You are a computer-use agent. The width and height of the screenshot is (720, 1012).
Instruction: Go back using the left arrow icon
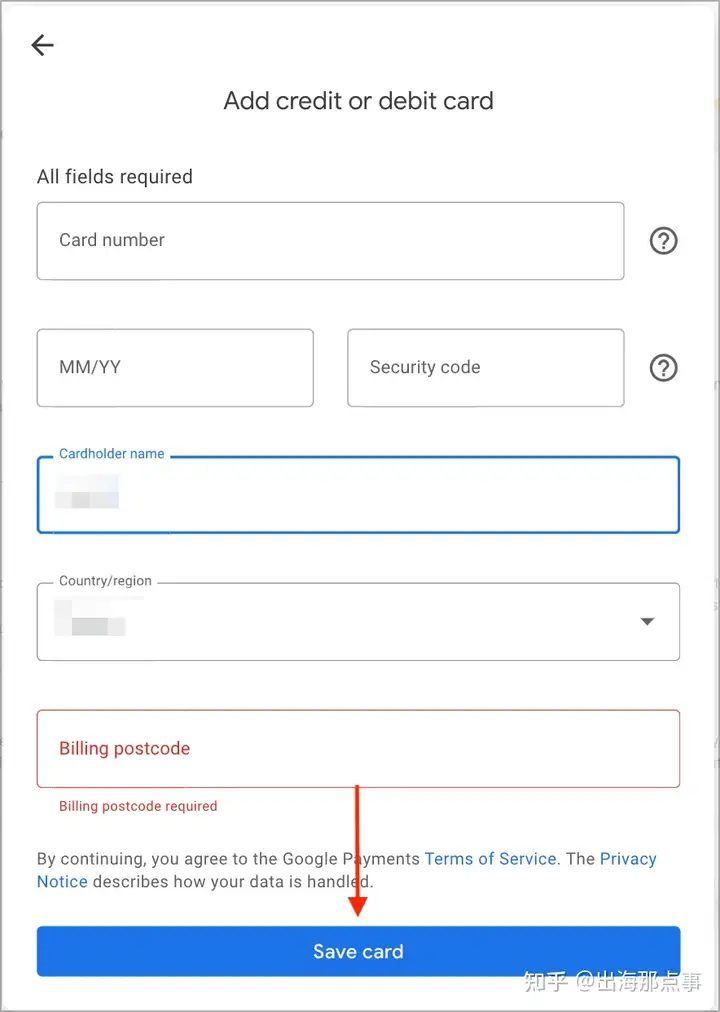(x=43, y=45)
